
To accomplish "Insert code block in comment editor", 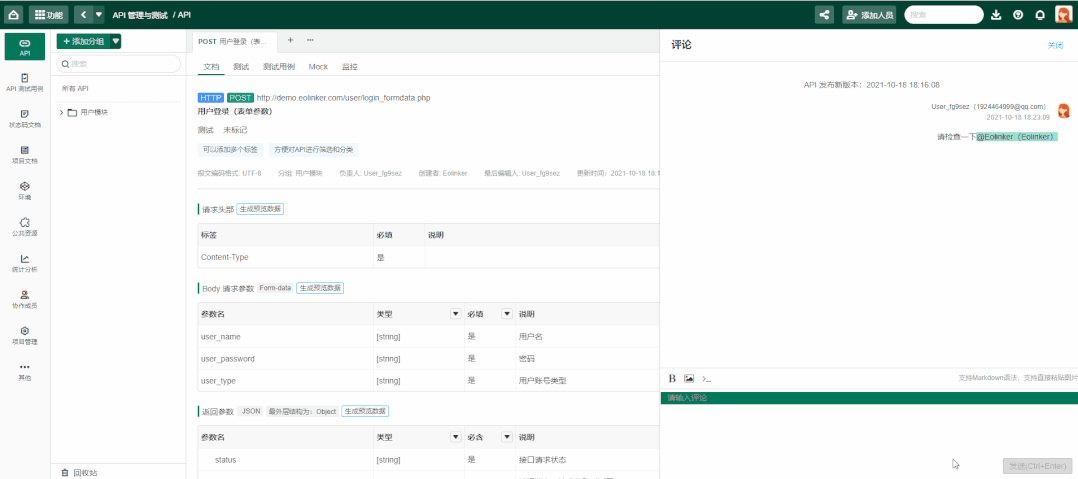I will (x=706, y=379).
